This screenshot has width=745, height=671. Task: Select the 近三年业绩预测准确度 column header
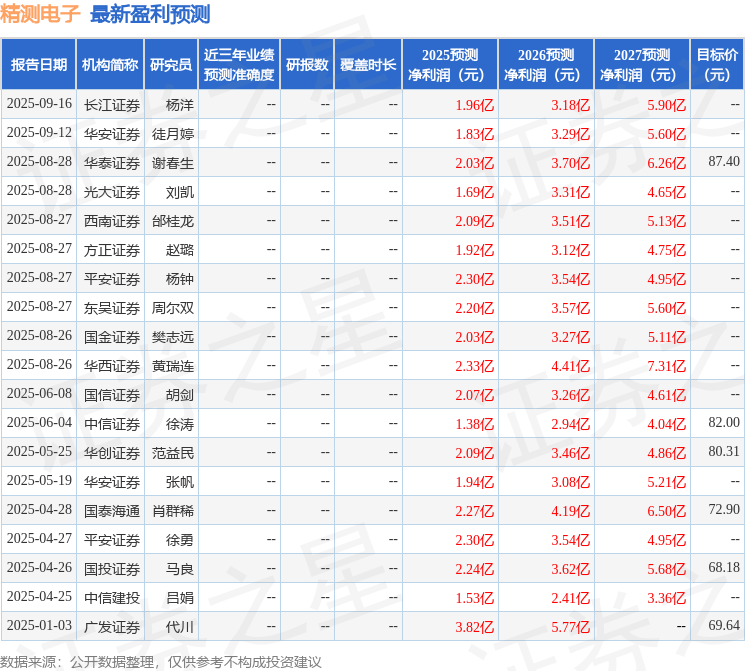[x=239, y=64]
